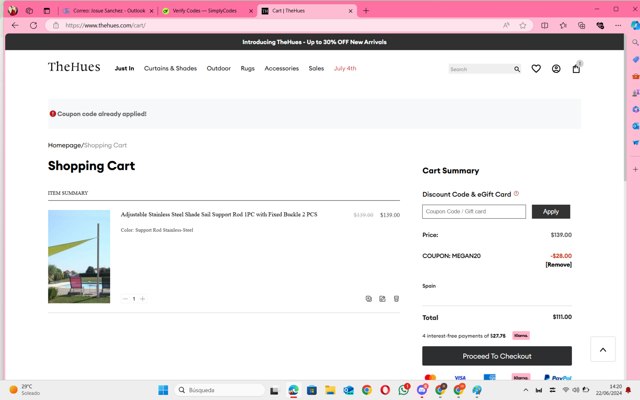Go to Homepage breadcrumb link
Screen dimensions: 640x400
[x=64, y=145]
